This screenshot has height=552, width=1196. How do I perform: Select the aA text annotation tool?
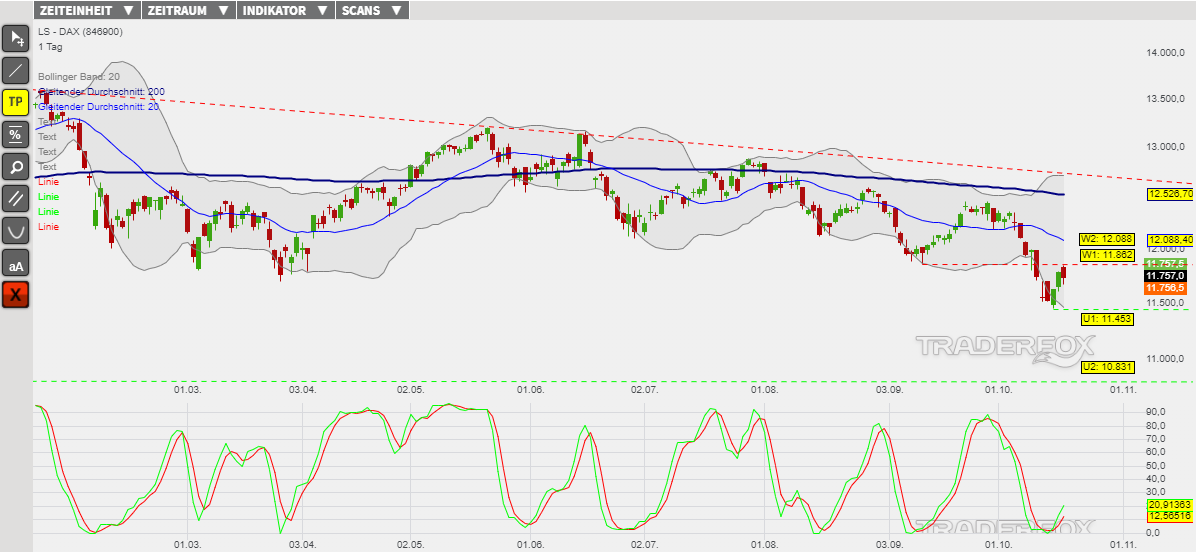pos(16,262)
